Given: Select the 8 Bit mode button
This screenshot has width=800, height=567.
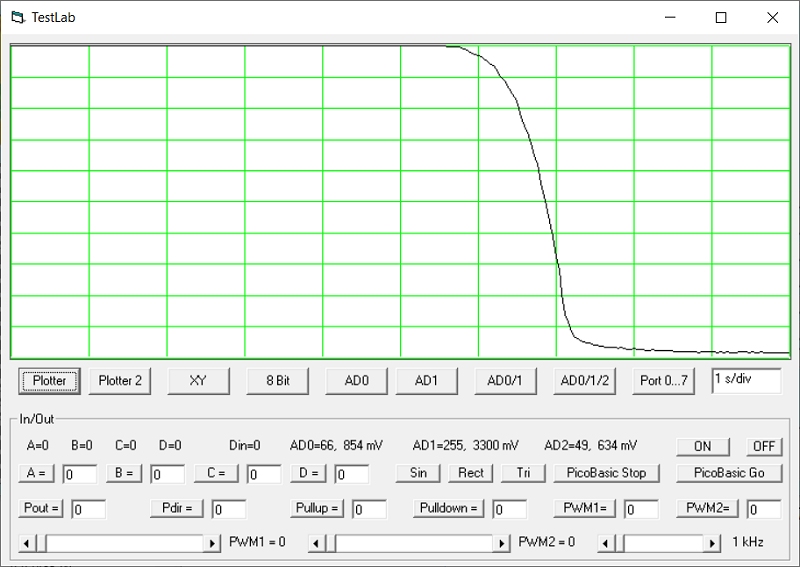Looking at the screenshot, I should (277, 381).
